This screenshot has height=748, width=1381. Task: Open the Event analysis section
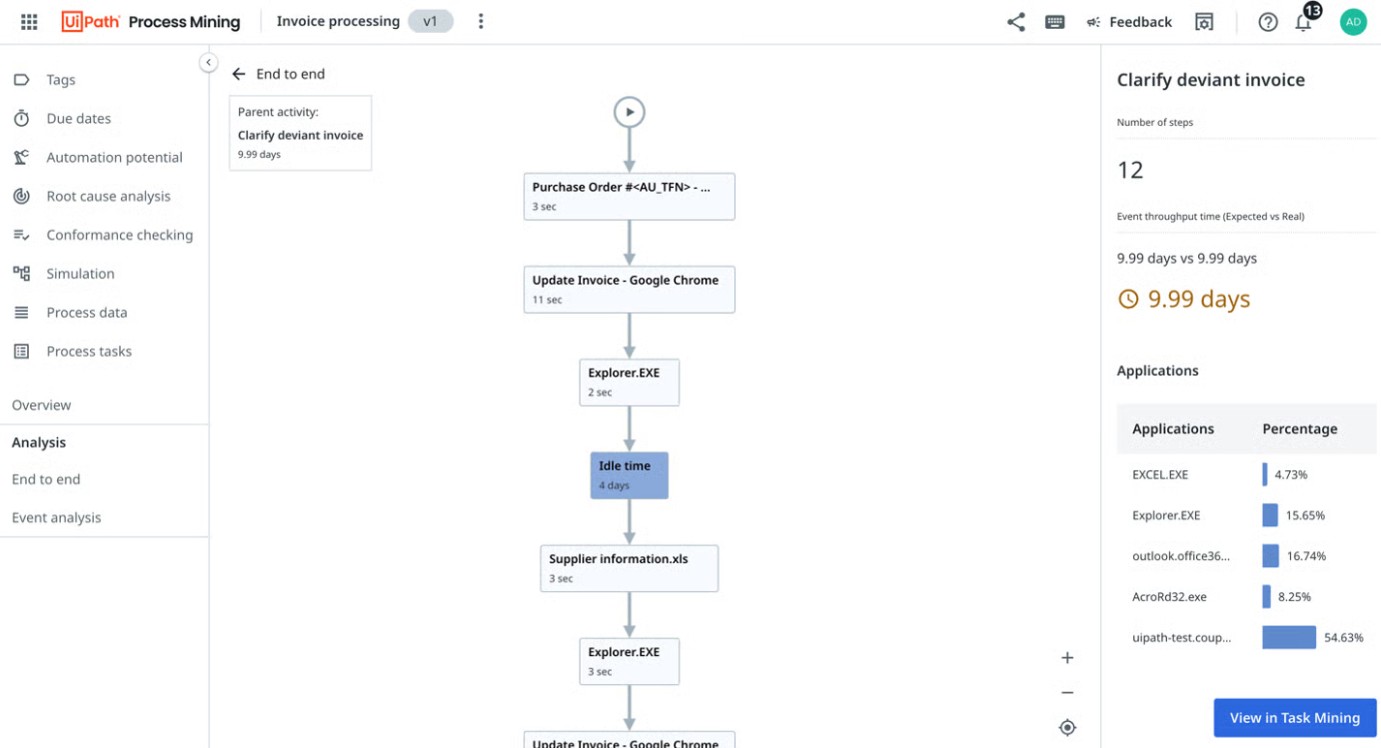click(x=57, y=517)
